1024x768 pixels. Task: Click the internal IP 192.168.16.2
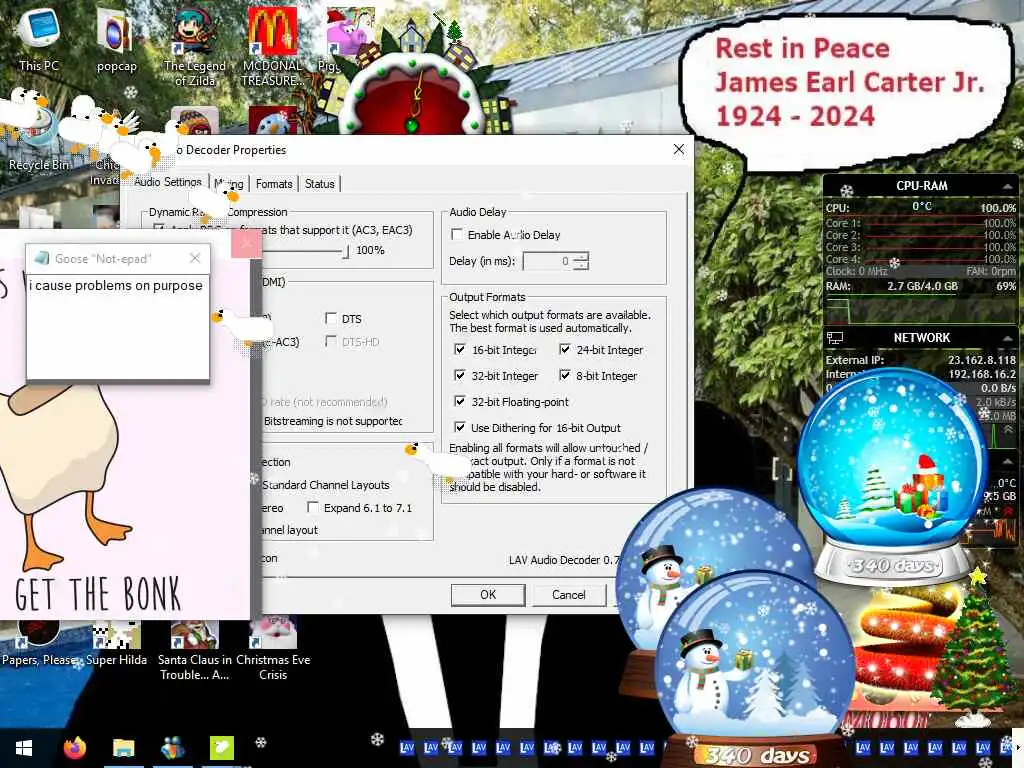click(982, 374)
